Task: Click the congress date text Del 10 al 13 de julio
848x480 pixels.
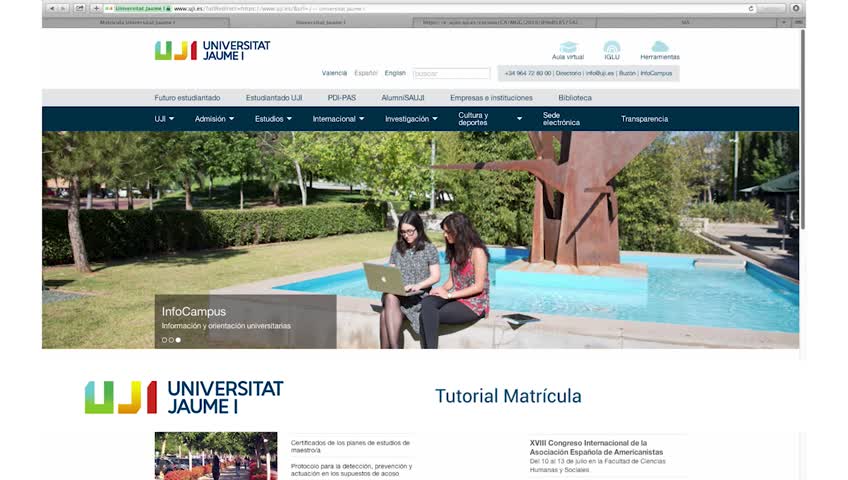Action: pos(597,465)
